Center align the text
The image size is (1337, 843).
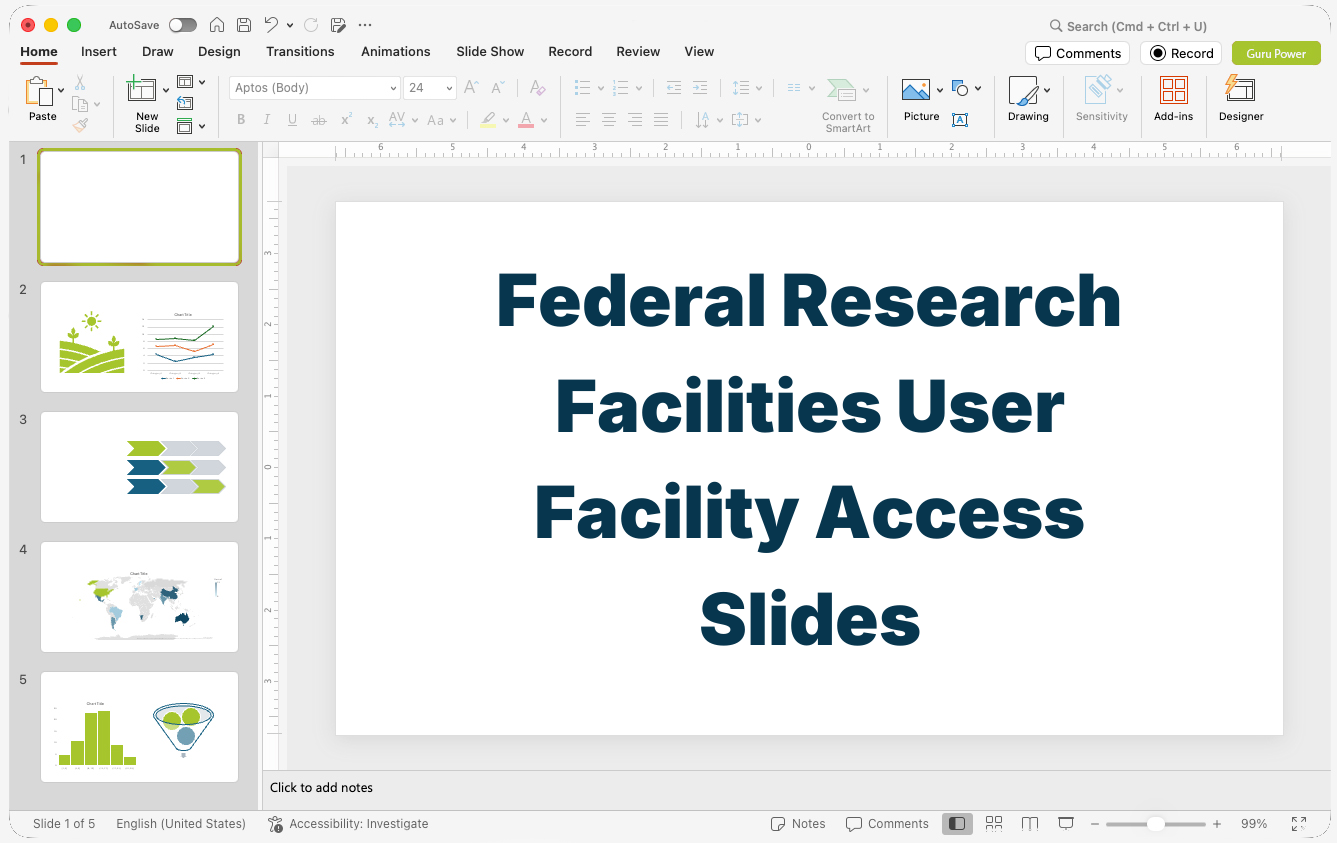[x=608, y=120]
